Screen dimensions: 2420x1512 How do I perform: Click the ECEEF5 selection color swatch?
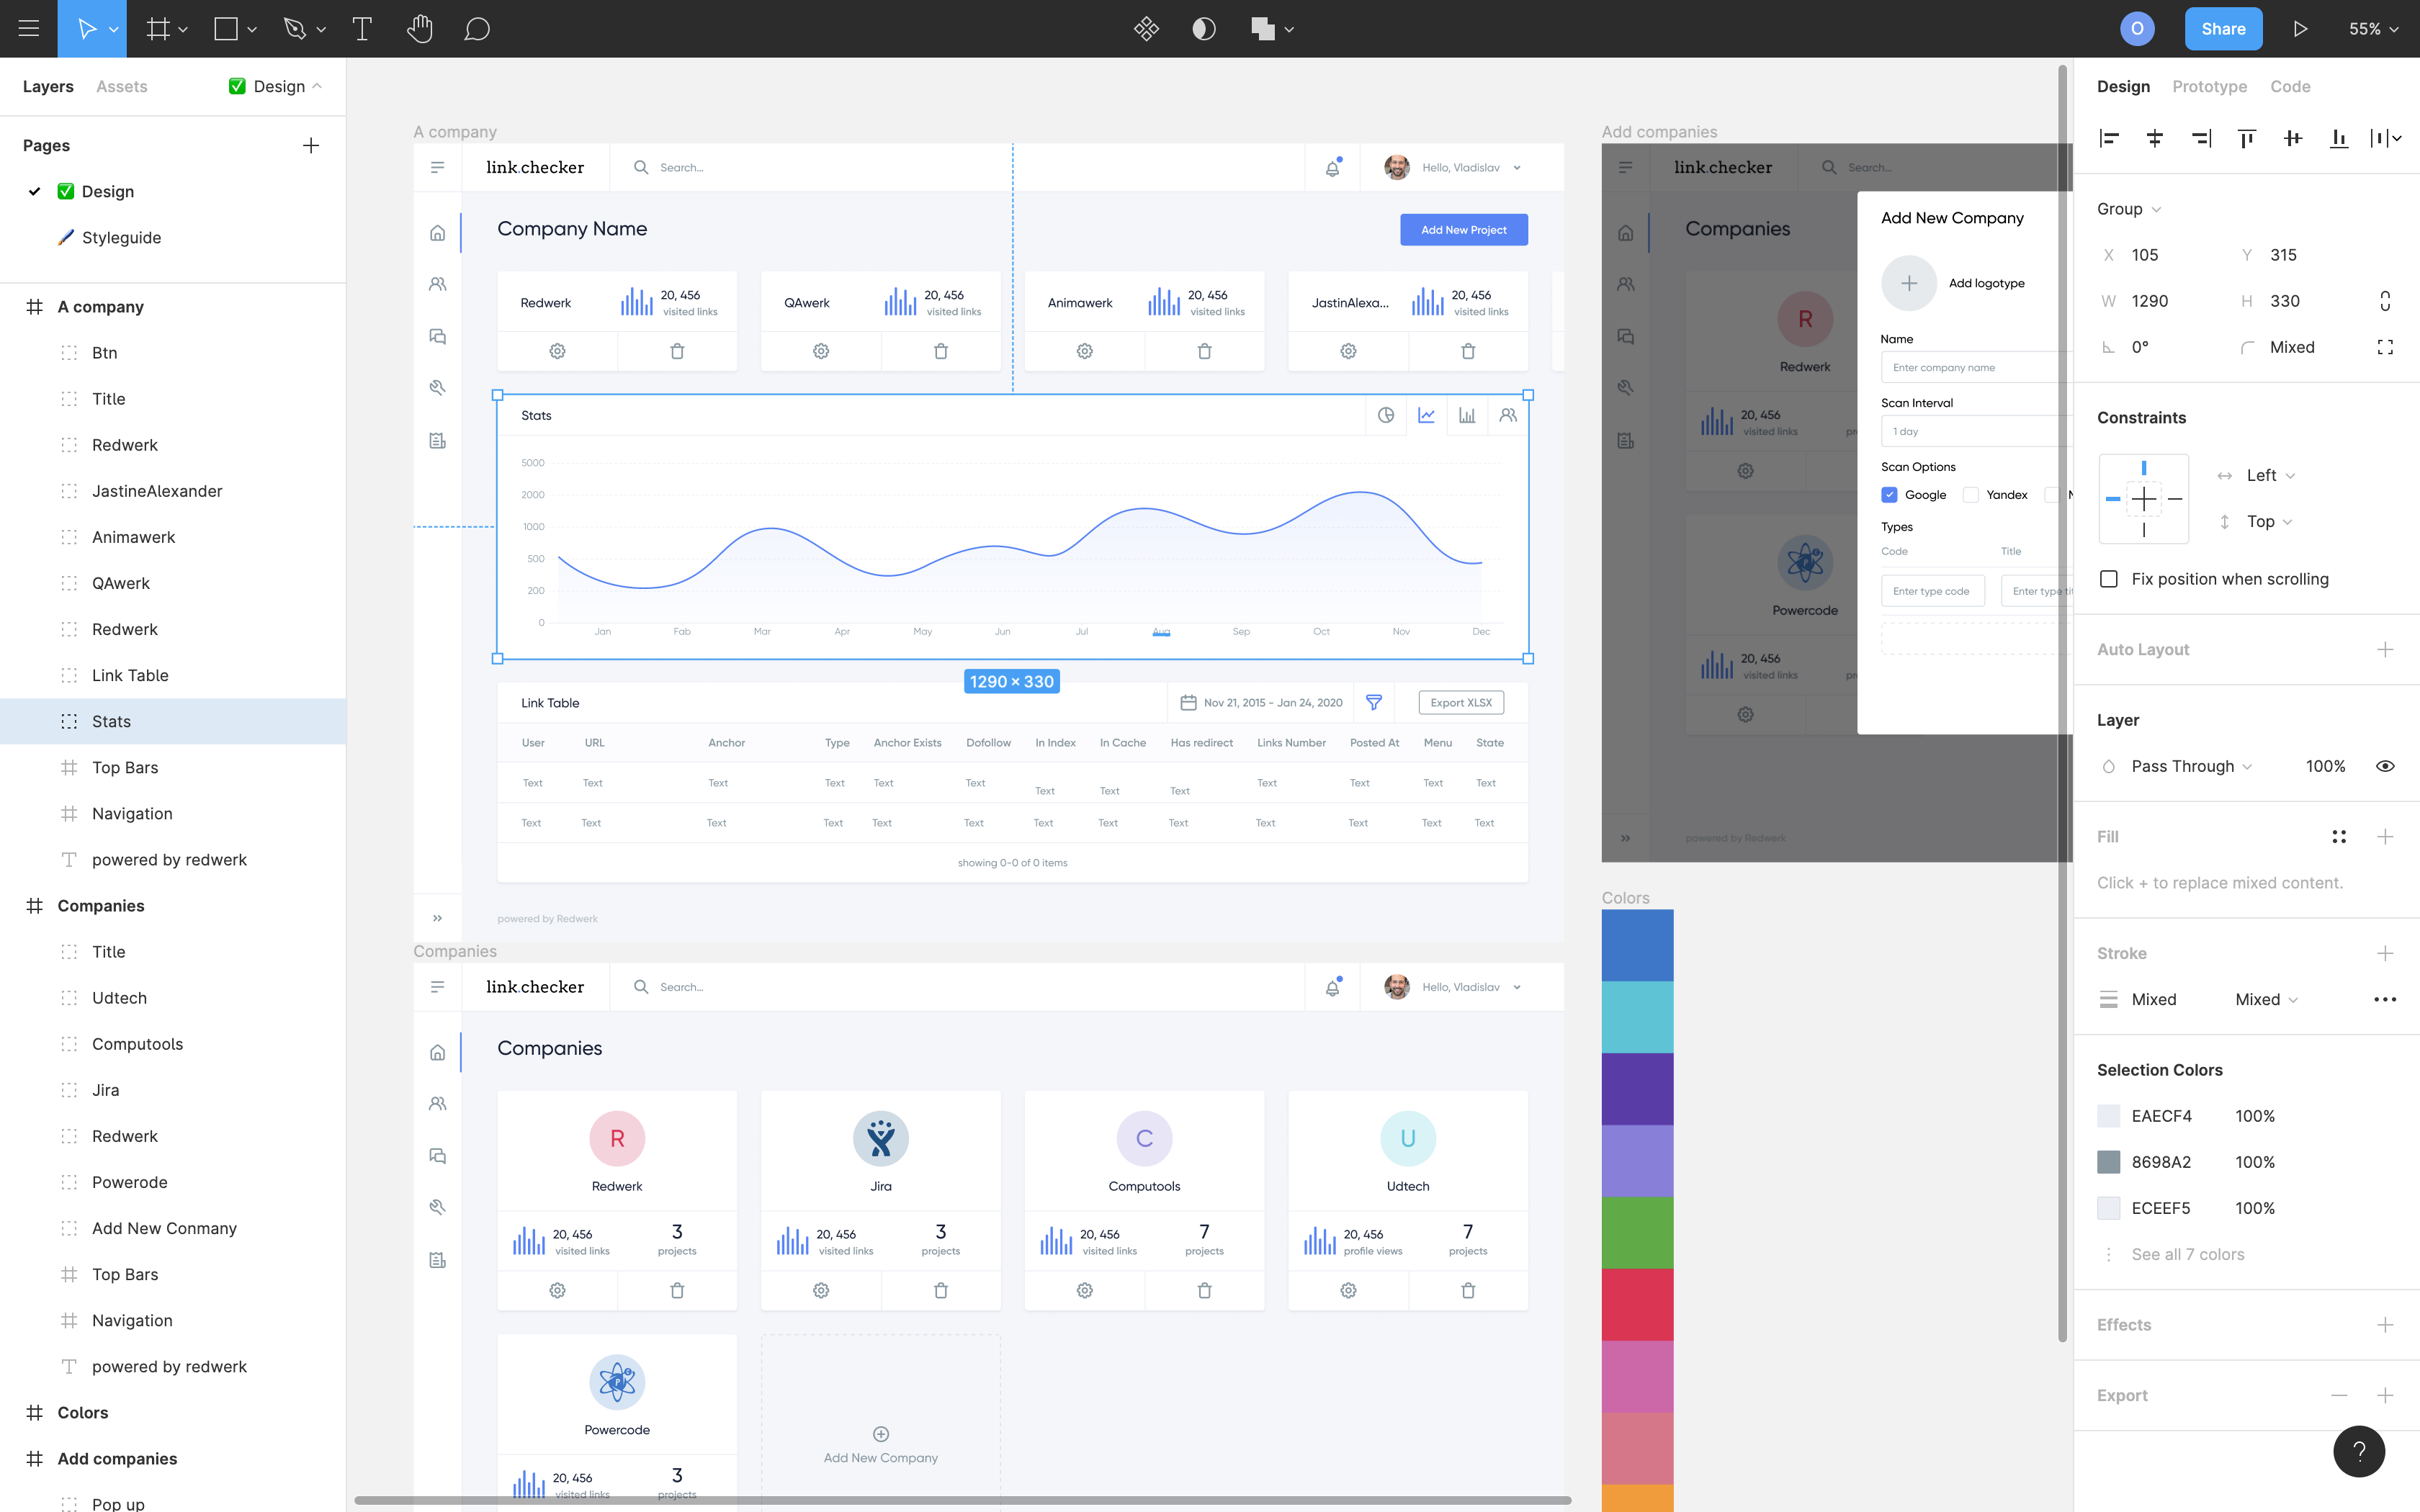2109,1208
